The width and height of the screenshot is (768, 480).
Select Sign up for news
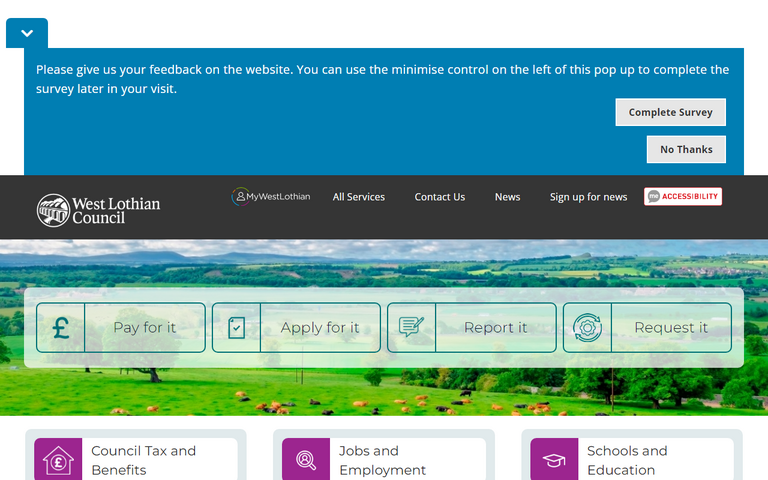[588, 197]
